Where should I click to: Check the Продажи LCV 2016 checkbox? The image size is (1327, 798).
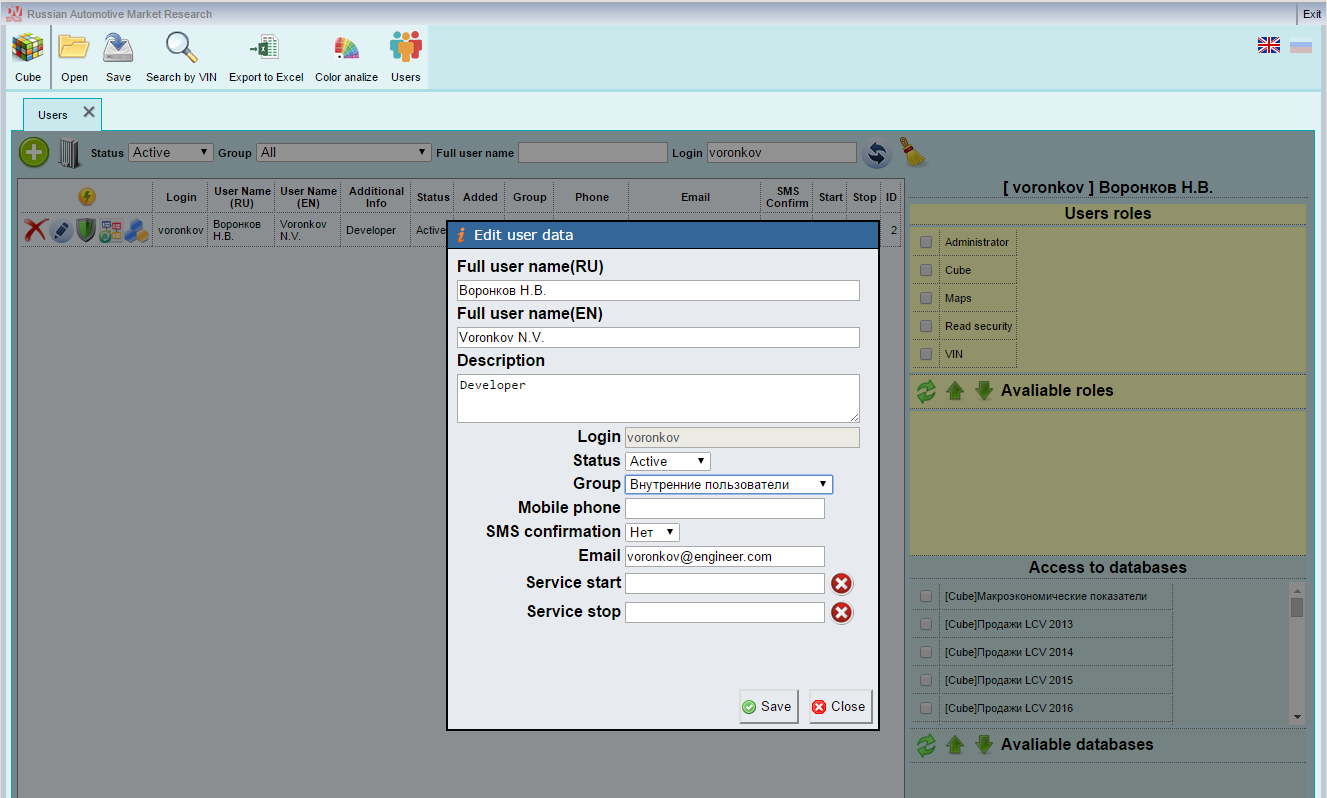[x=926, y=708]
